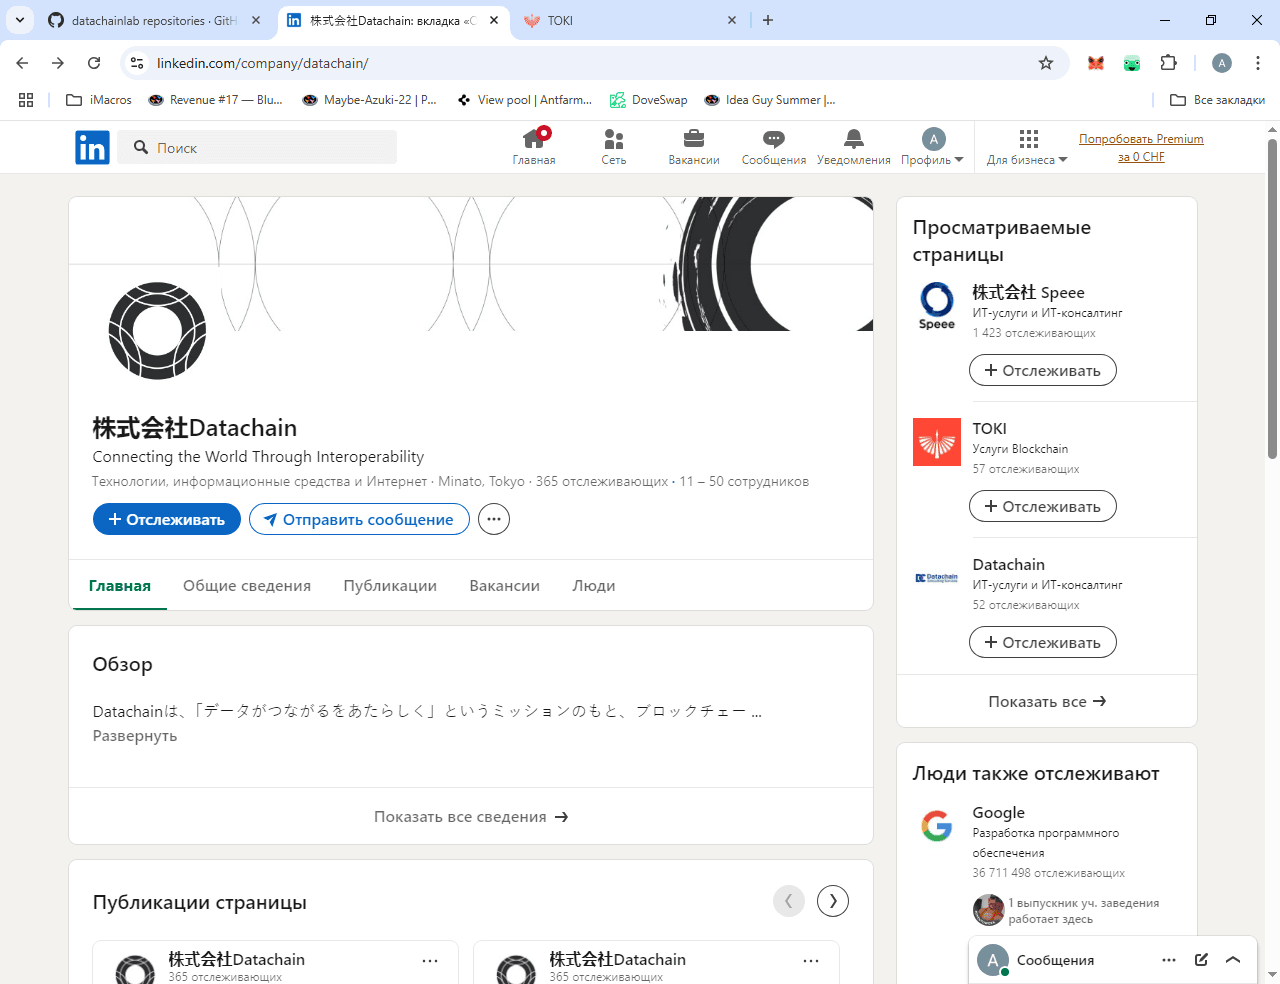
Task: Switch to the Публикации tab
Action: pyautogui.click(x=390, y=586)
